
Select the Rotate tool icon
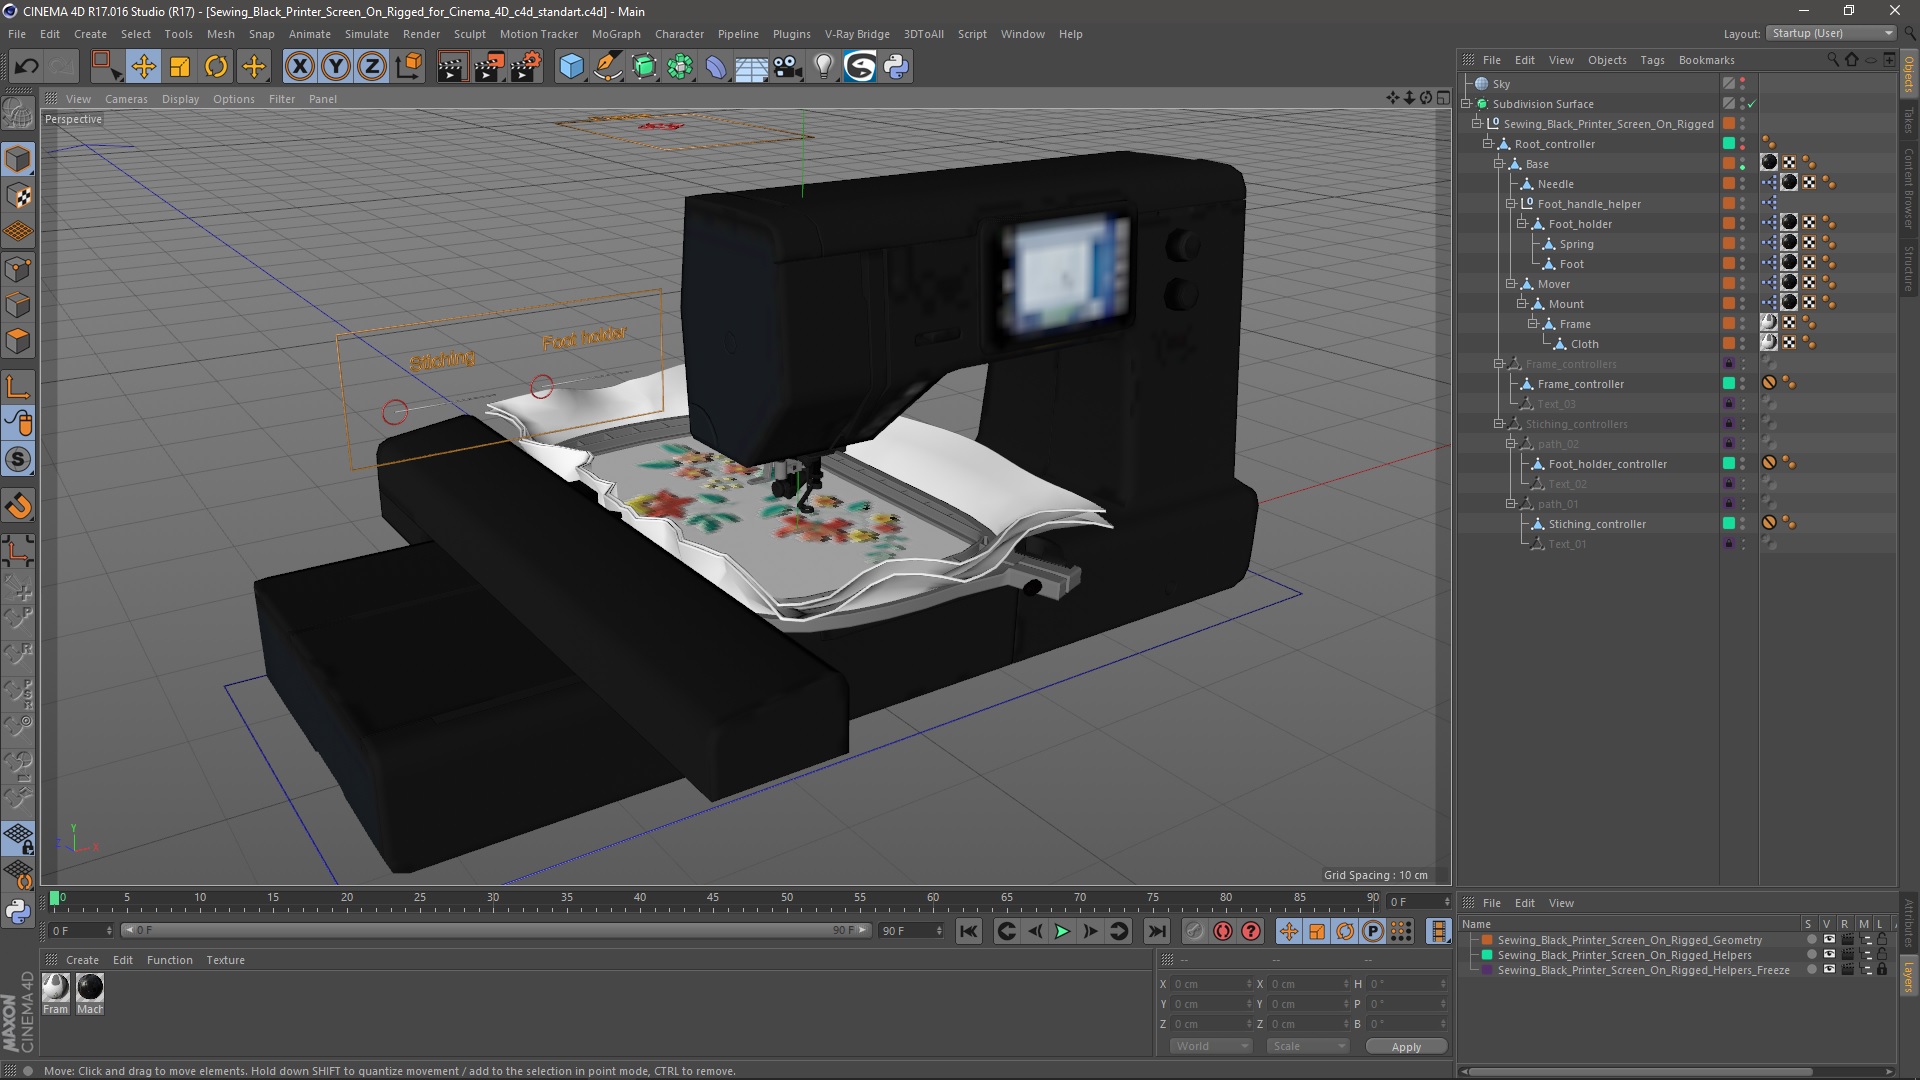click(x=216, y=67)
